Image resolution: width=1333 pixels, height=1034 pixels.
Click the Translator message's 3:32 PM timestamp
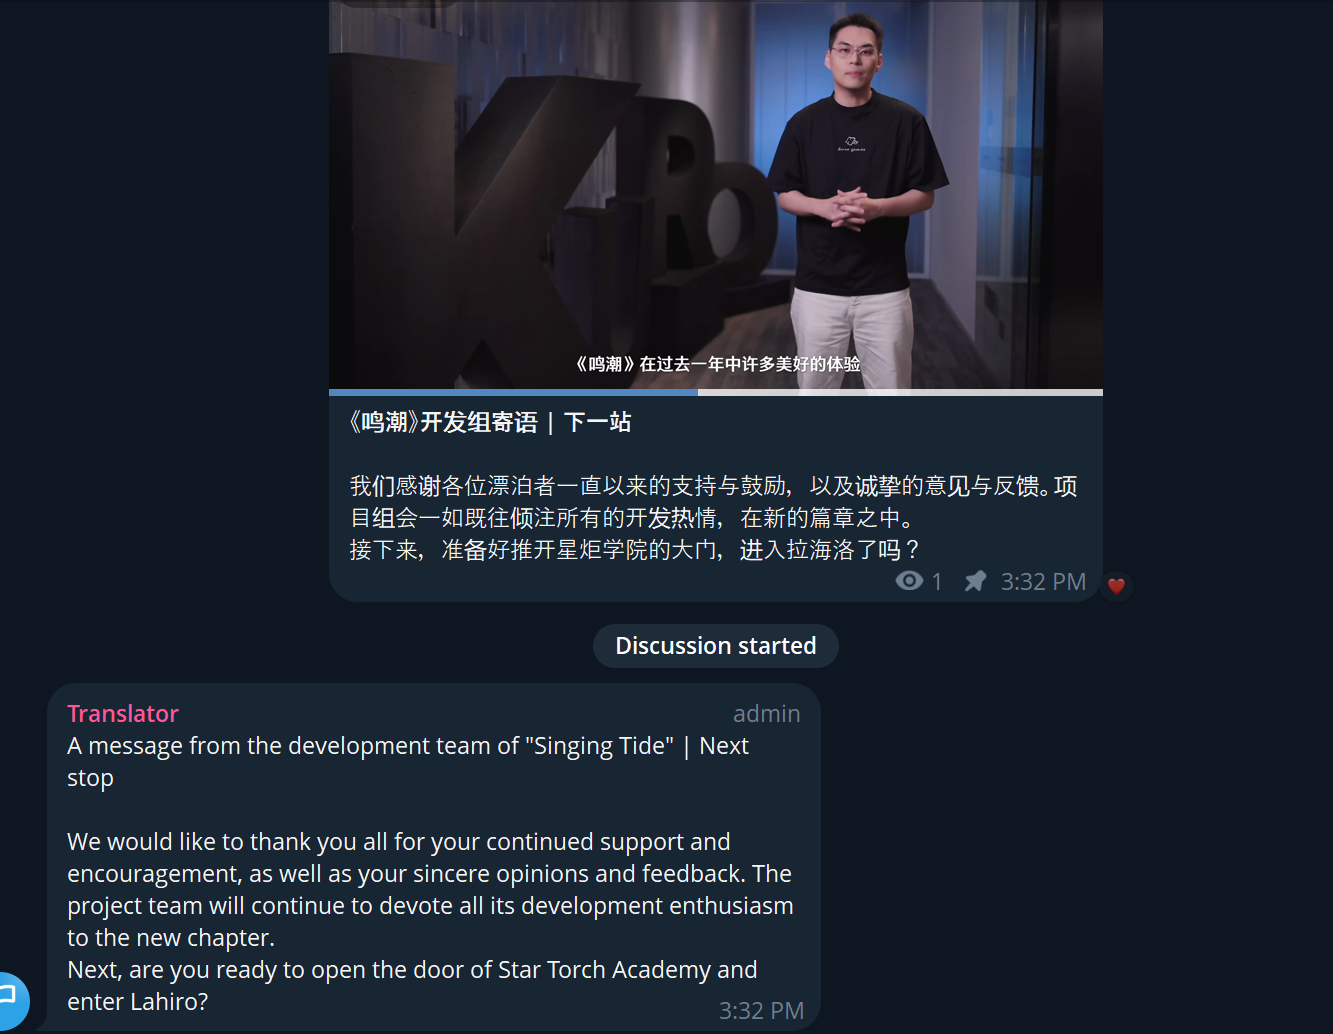(x=761, y=1011)
